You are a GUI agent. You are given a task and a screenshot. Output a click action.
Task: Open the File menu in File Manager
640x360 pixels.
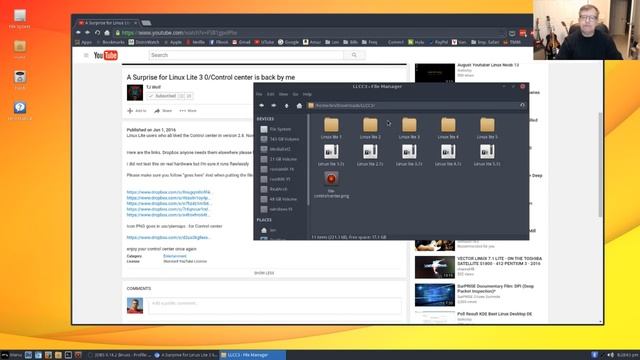(x=259, y=94)
